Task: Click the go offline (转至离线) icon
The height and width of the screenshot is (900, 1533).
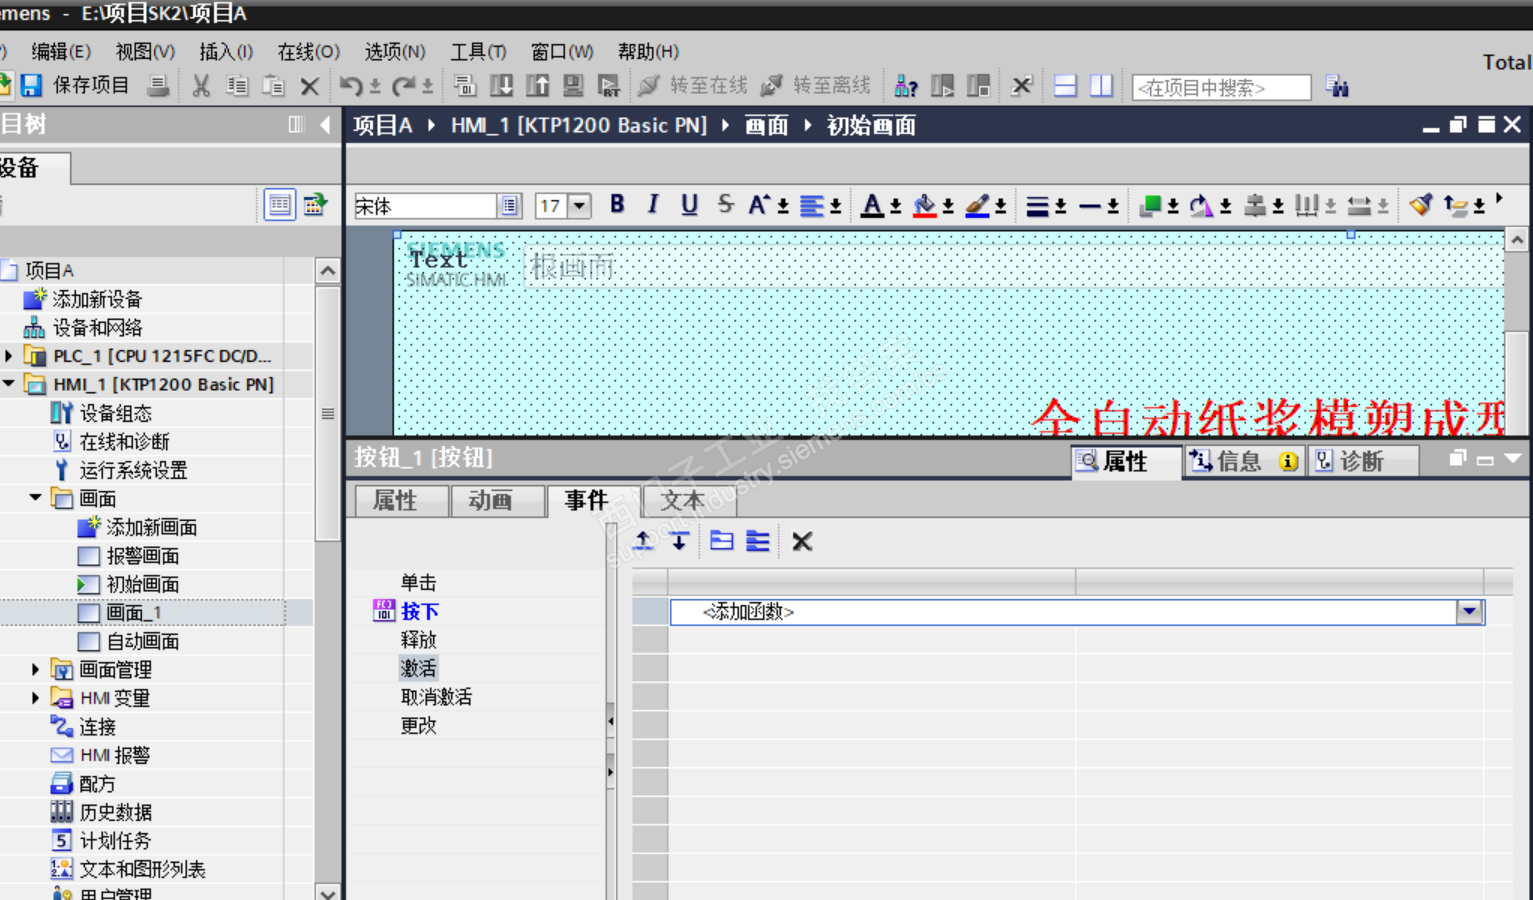Action: (x=771, y=86)
